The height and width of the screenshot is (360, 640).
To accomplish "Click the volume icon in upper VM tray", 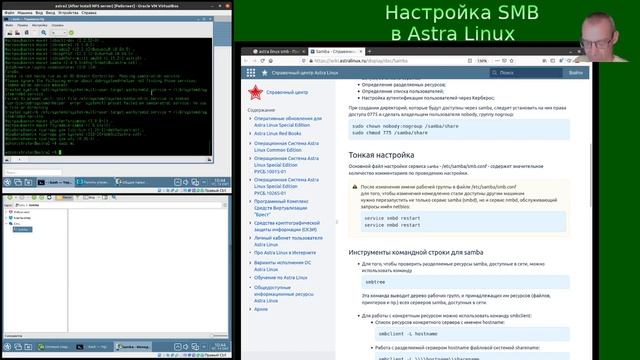I will 186,182.
